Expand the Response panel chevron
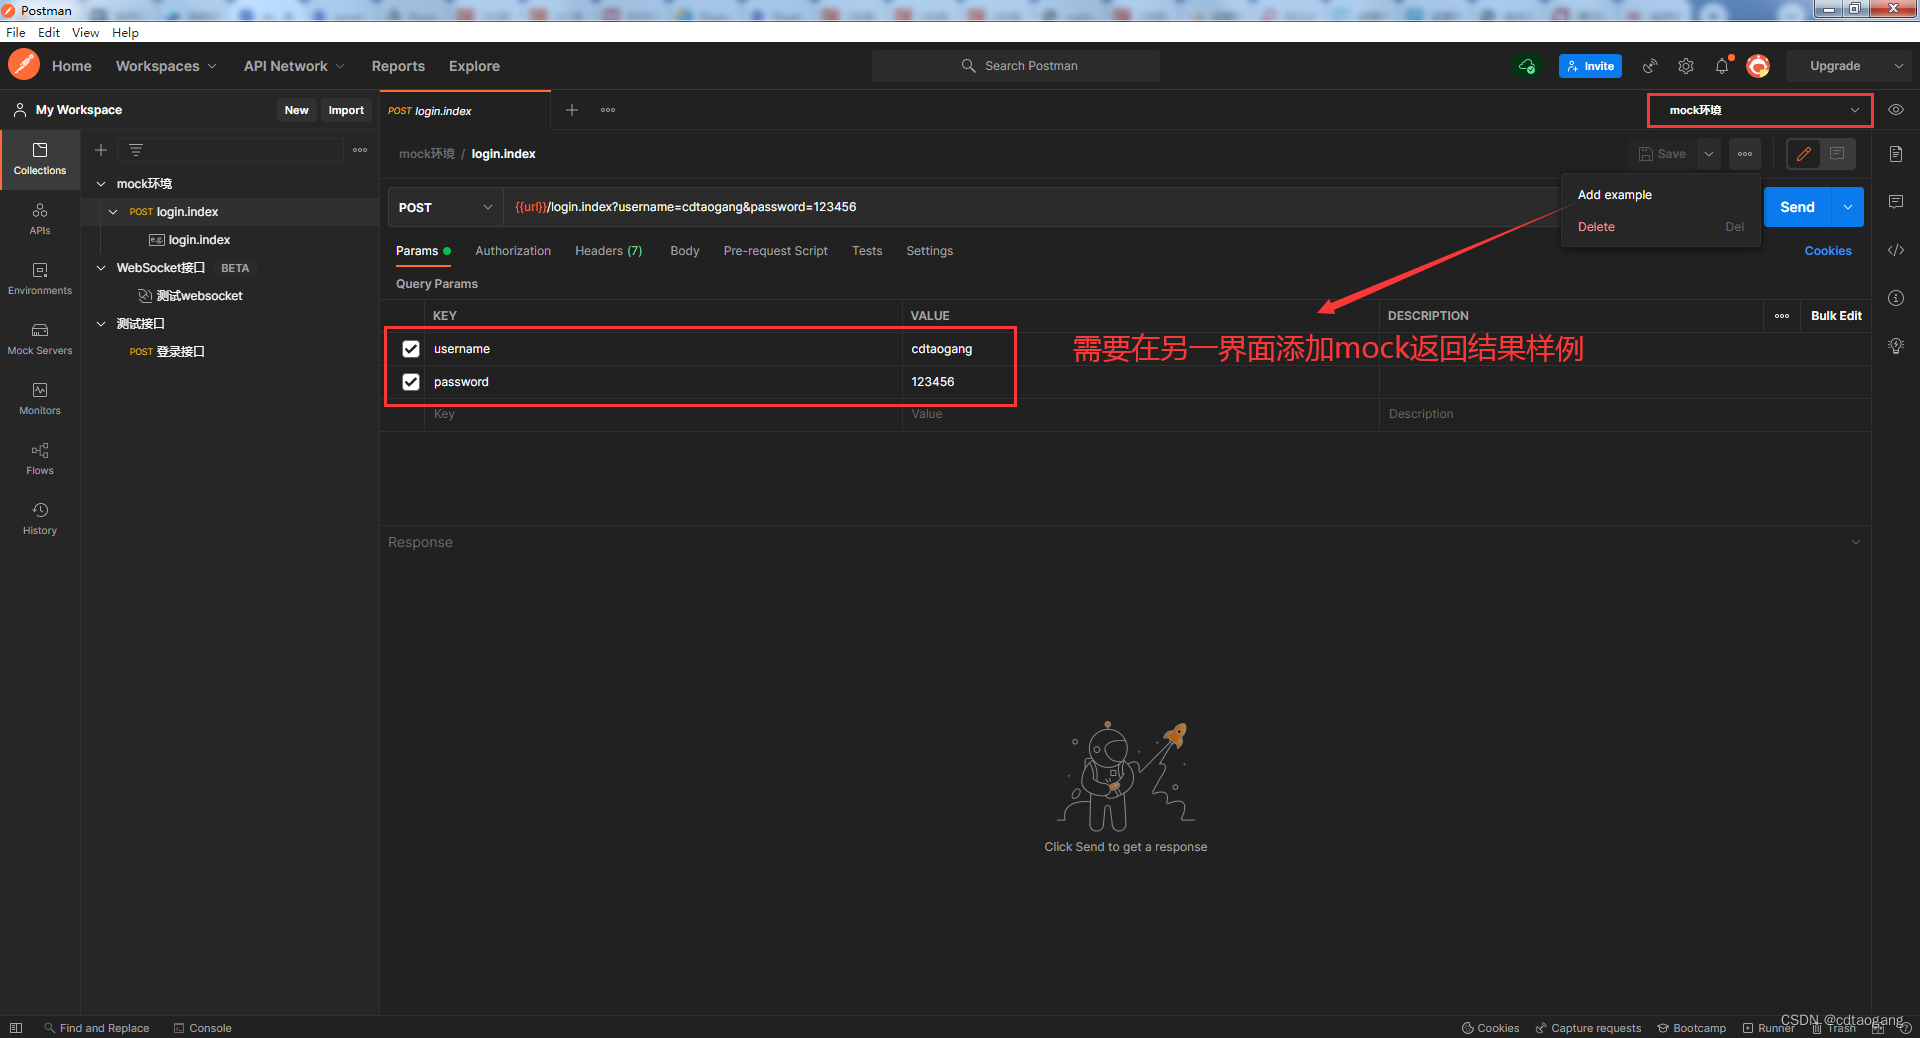This screenshot has height=1038, width=1920. [x=1856, y=542]
